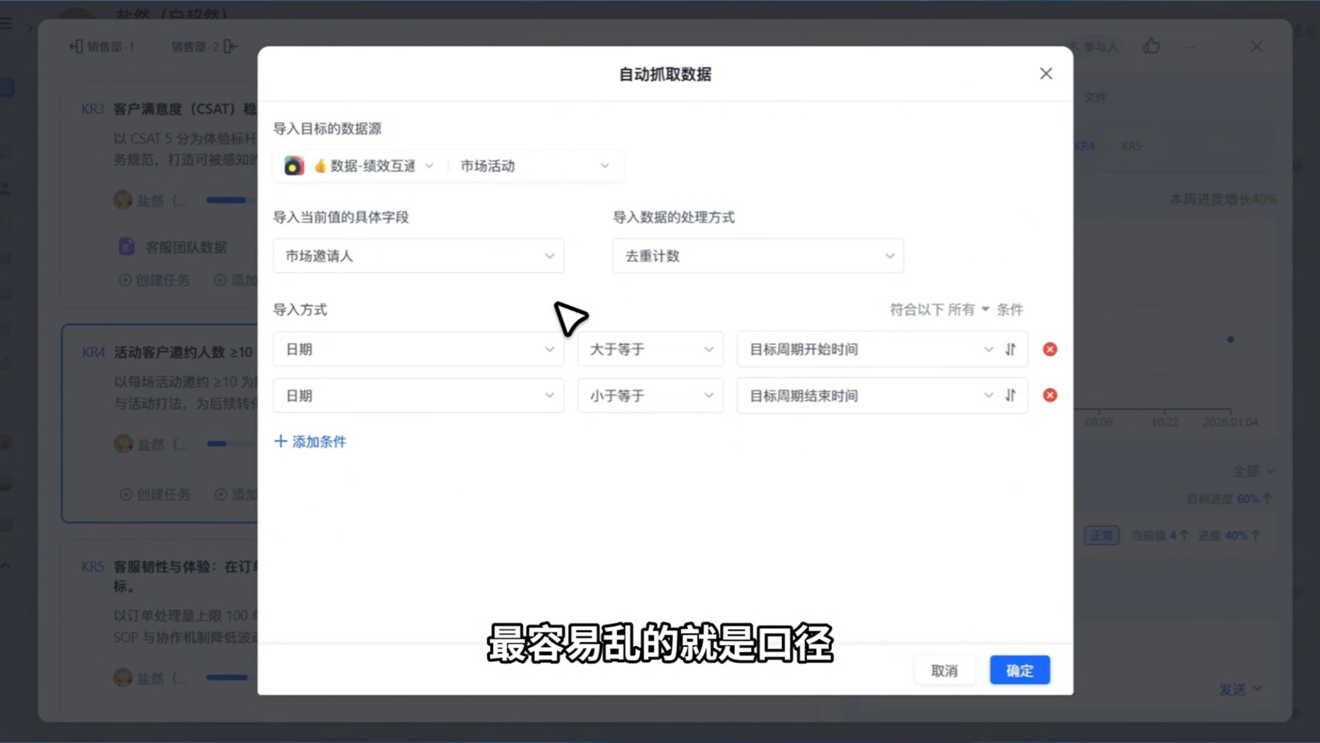Delete the 大于等于 condition row
The width and height of the screenshot is (1320, 743).
pyautogui.click(x=1050, y=349)
